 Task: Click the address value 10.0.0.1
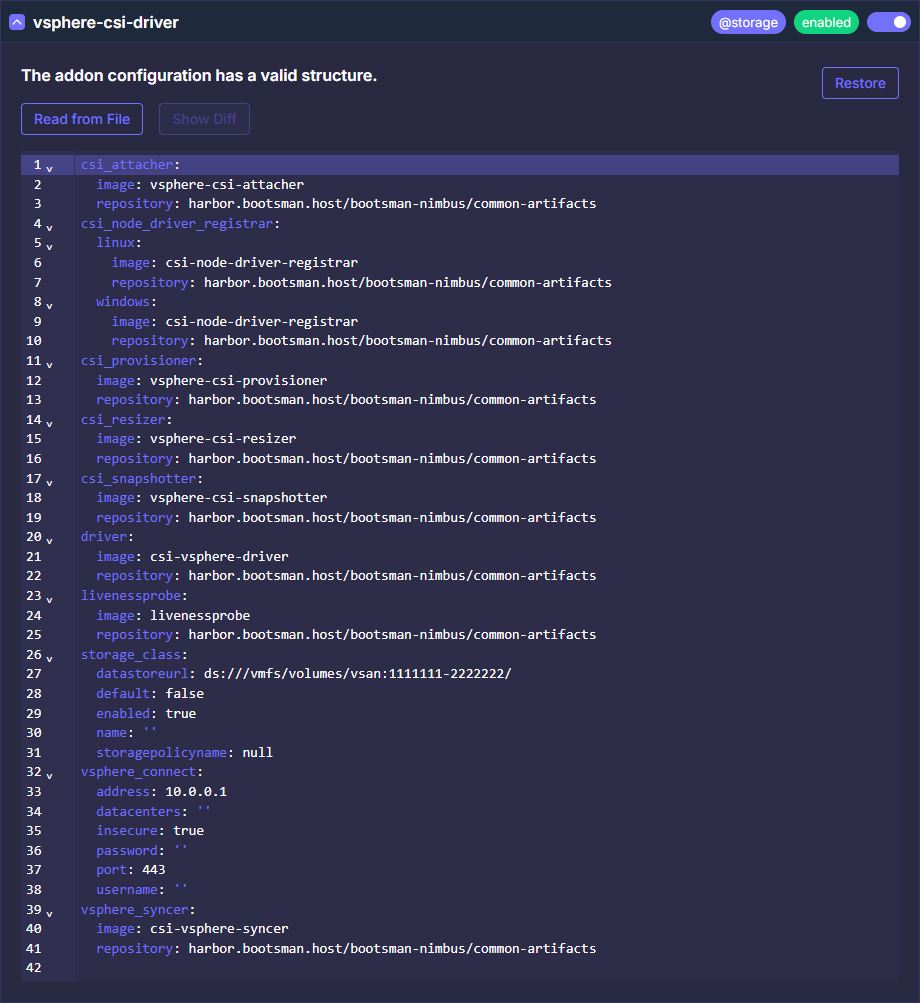[196, 791]
